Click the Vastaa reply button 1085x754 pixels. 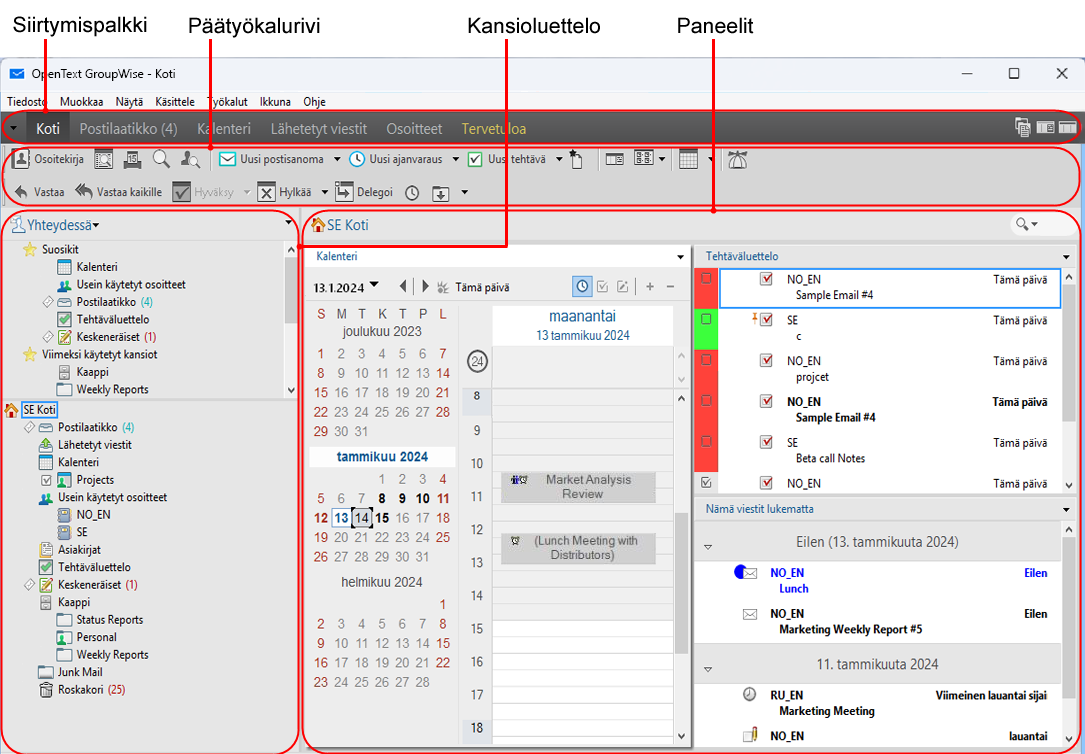click(x=39, y=192)
